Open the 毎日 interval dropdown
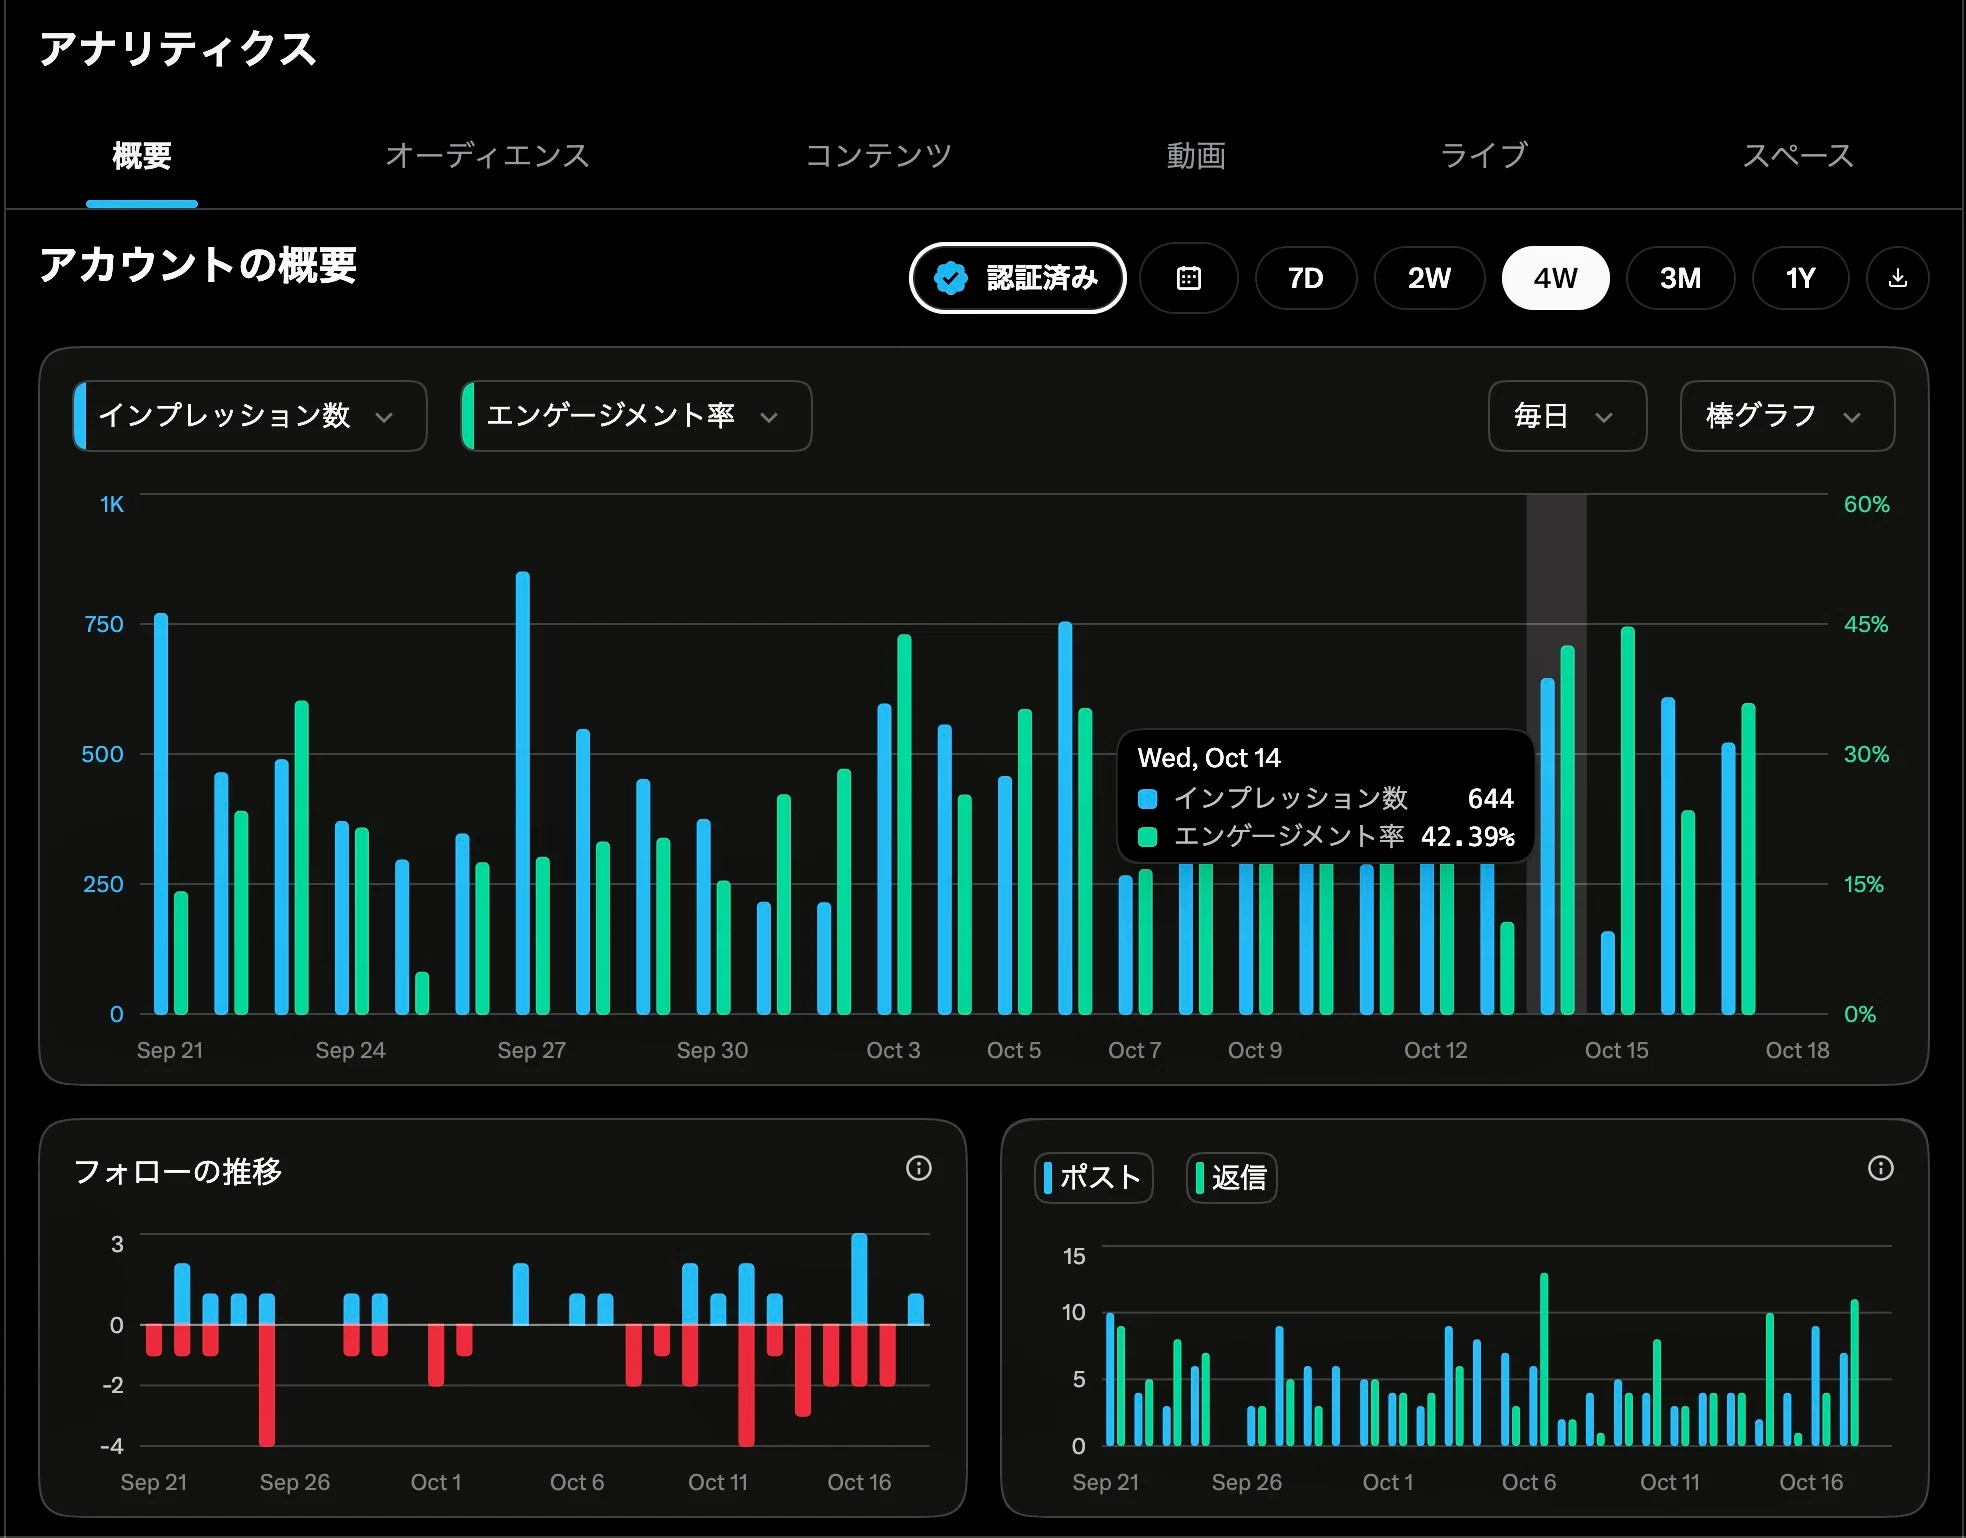Screen dimensions: 1966x1538 tap(1567, 416)
